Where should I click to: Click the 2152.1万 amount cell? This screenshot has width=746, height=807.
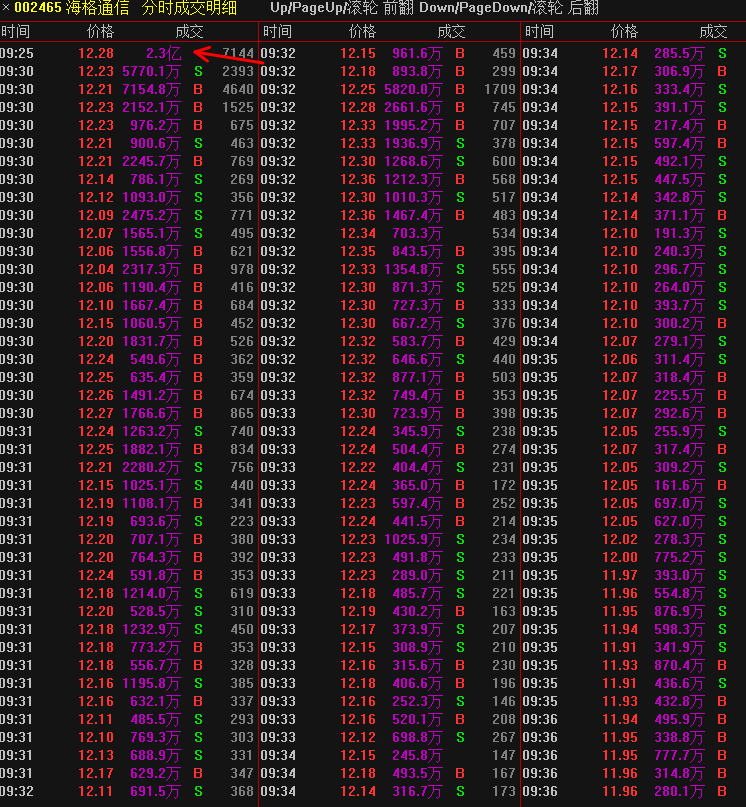[151, 108]
